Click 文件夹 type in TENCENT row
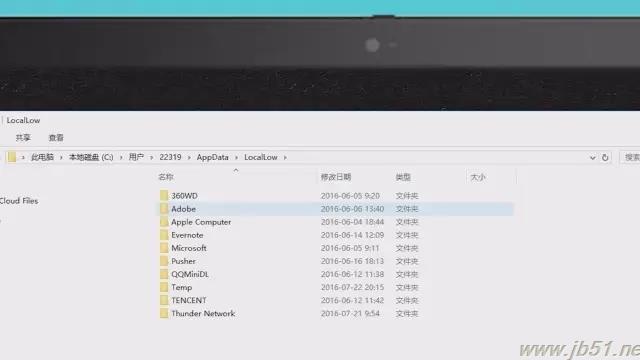The width and height of the screenshot is (640, 360). tap(407, 300)
